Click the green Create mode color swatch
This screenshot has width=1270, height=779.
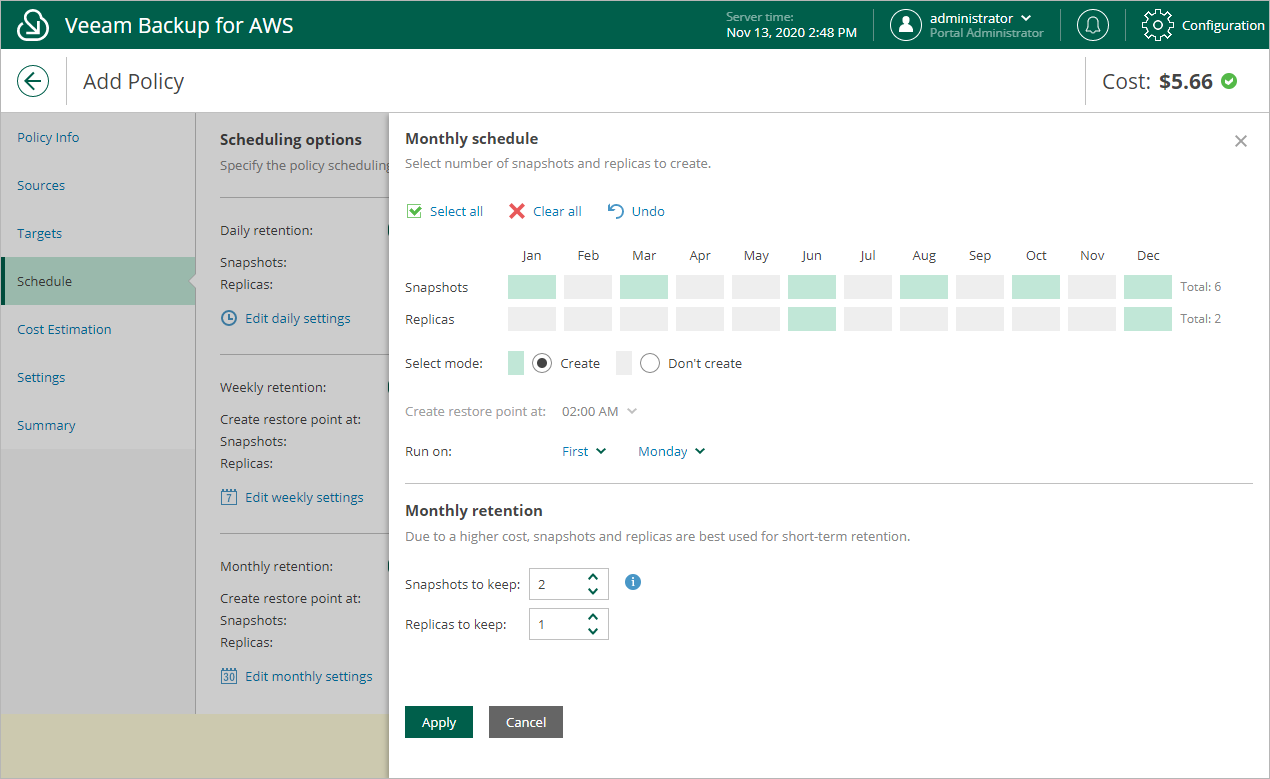516,363
